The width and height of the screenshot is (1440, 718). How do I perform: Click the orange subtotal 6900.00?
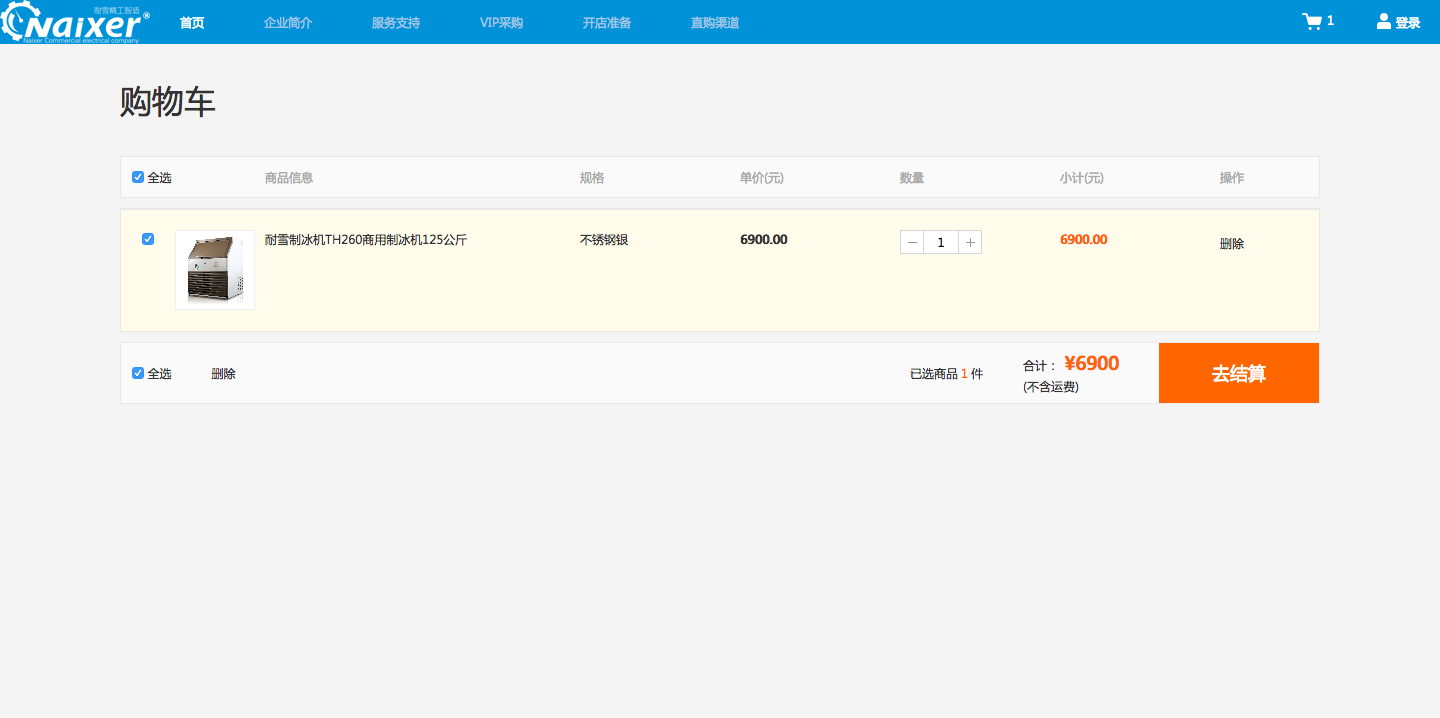pyautogui.click(x=1084, y=240)
